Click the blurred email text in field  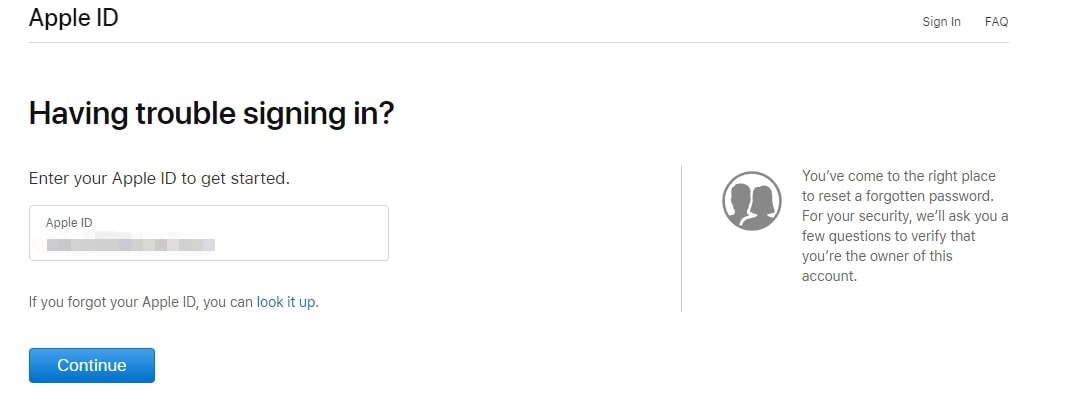(x=131, y=243)
